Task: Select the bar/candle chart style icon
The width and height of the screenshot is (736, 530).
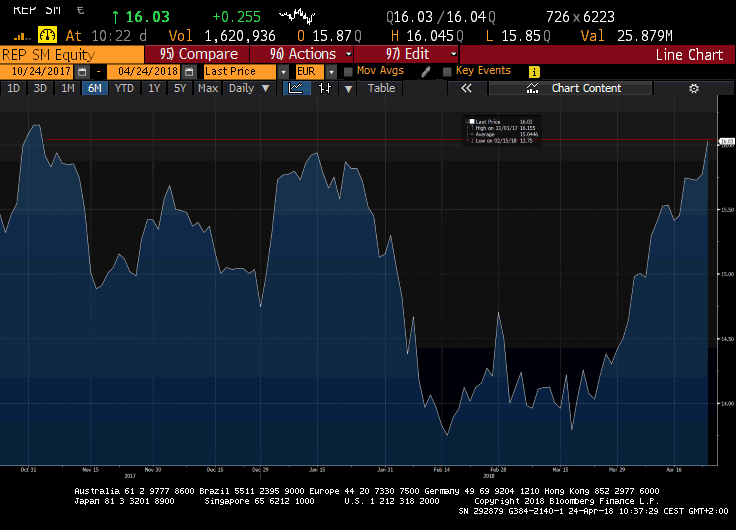Action: (x=325, y=88)
